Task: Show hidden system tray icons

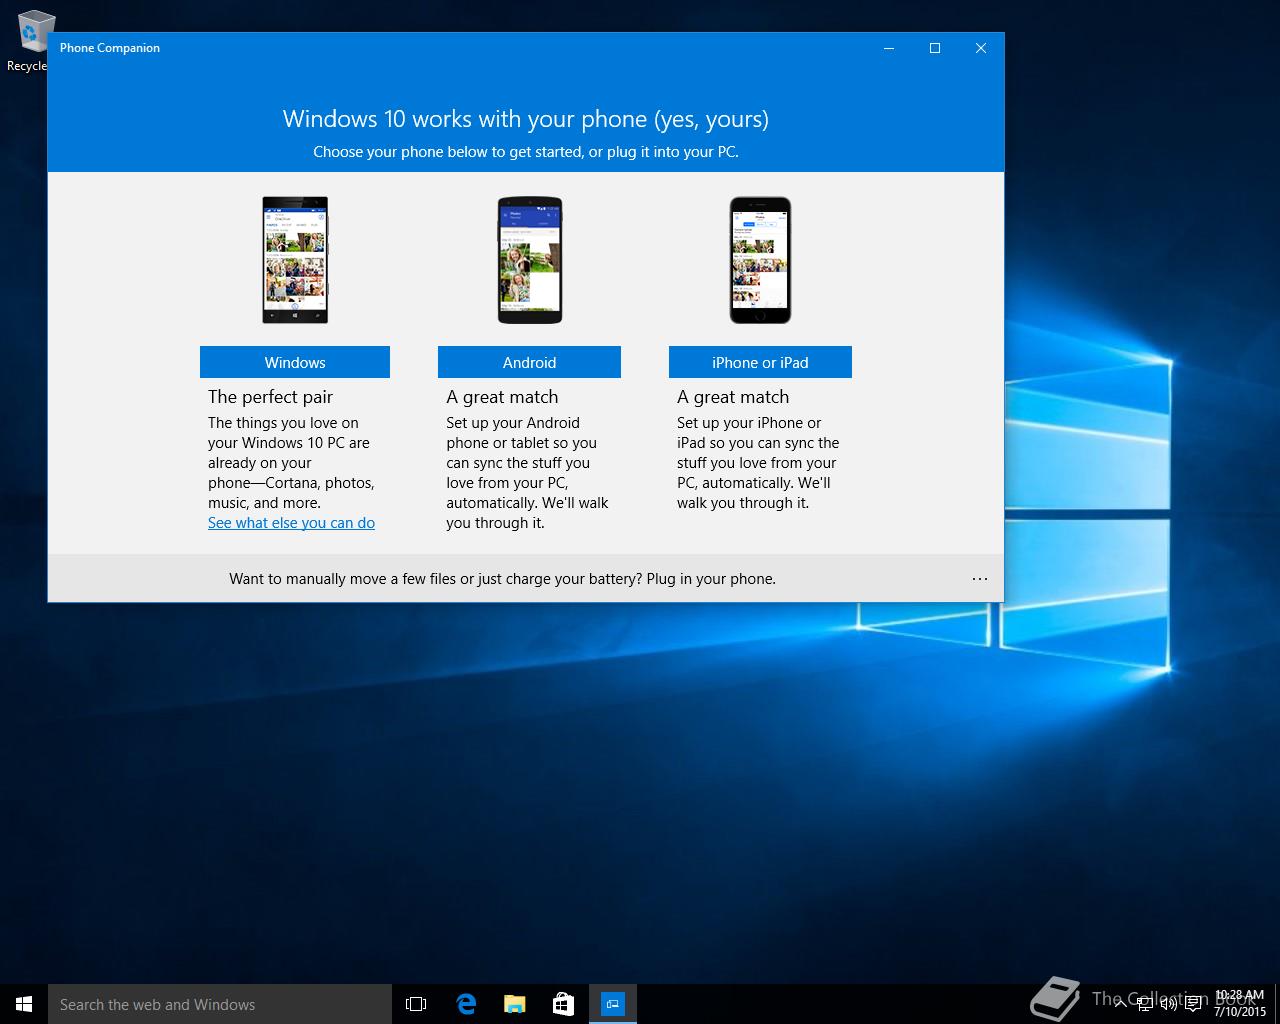Action: (x=1120, y=1004)
